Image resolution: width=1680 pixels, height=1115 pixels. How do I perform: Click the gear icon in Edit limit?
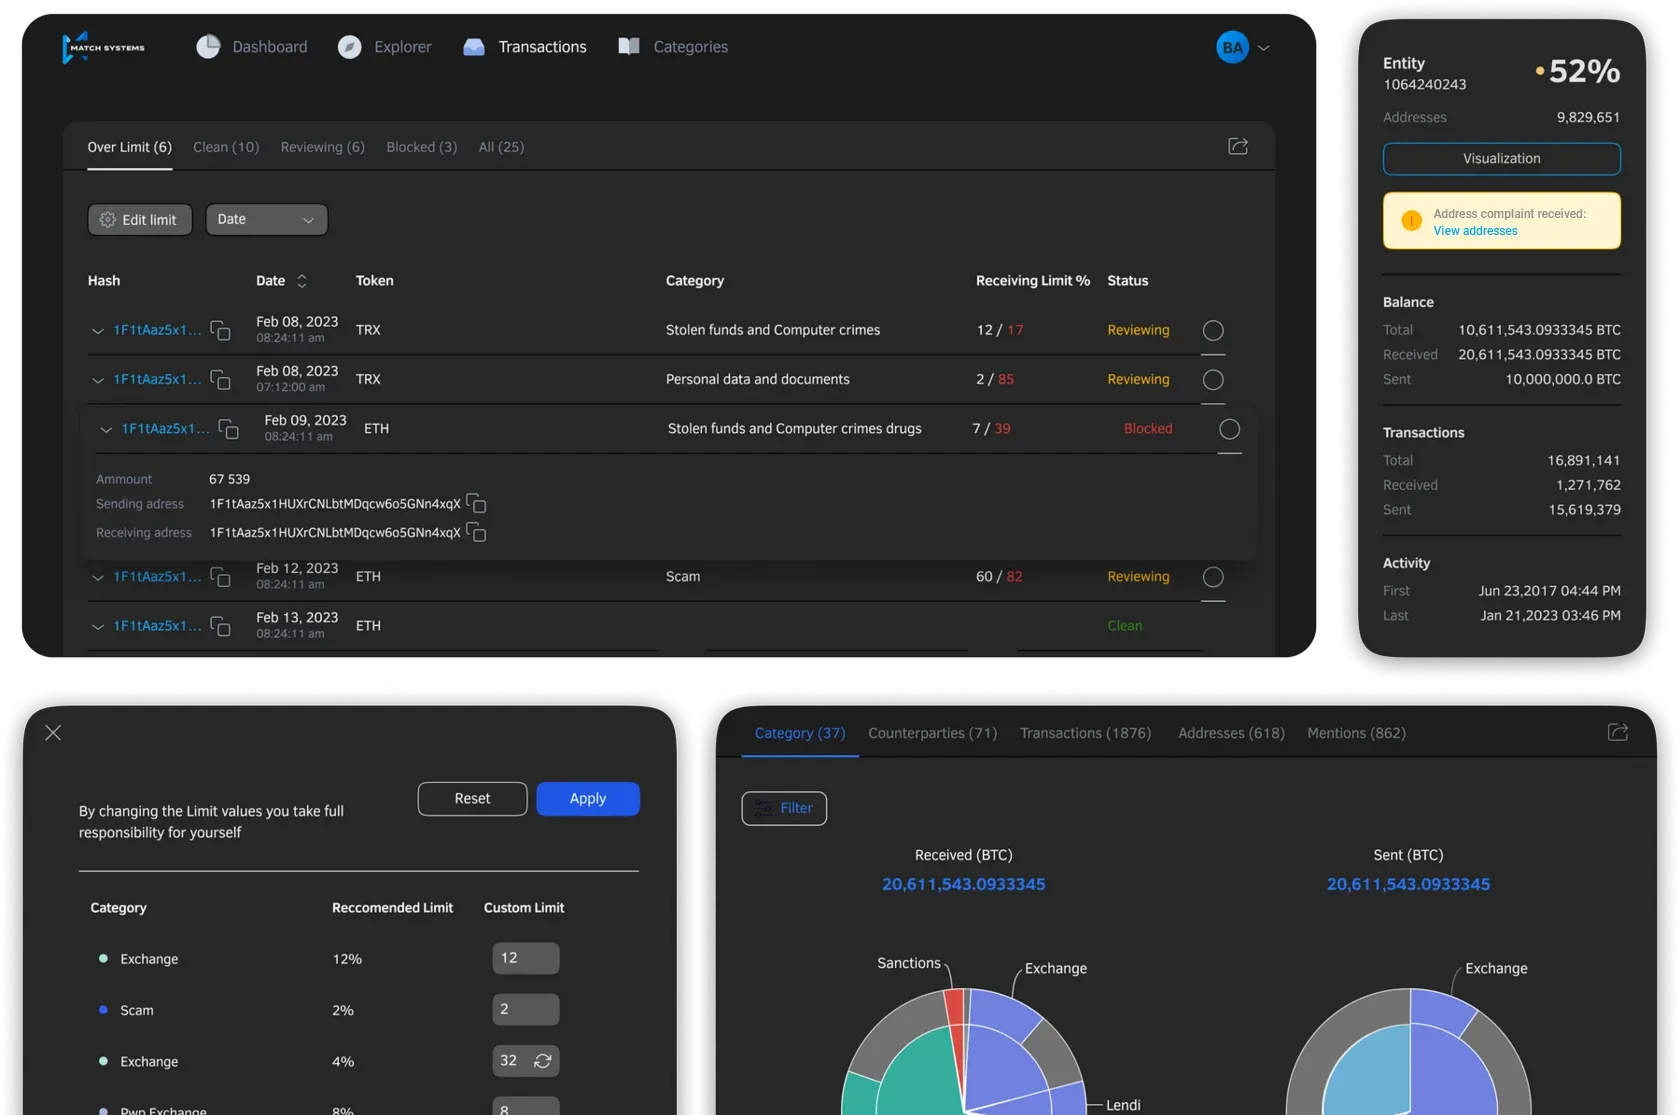point(108,220)
